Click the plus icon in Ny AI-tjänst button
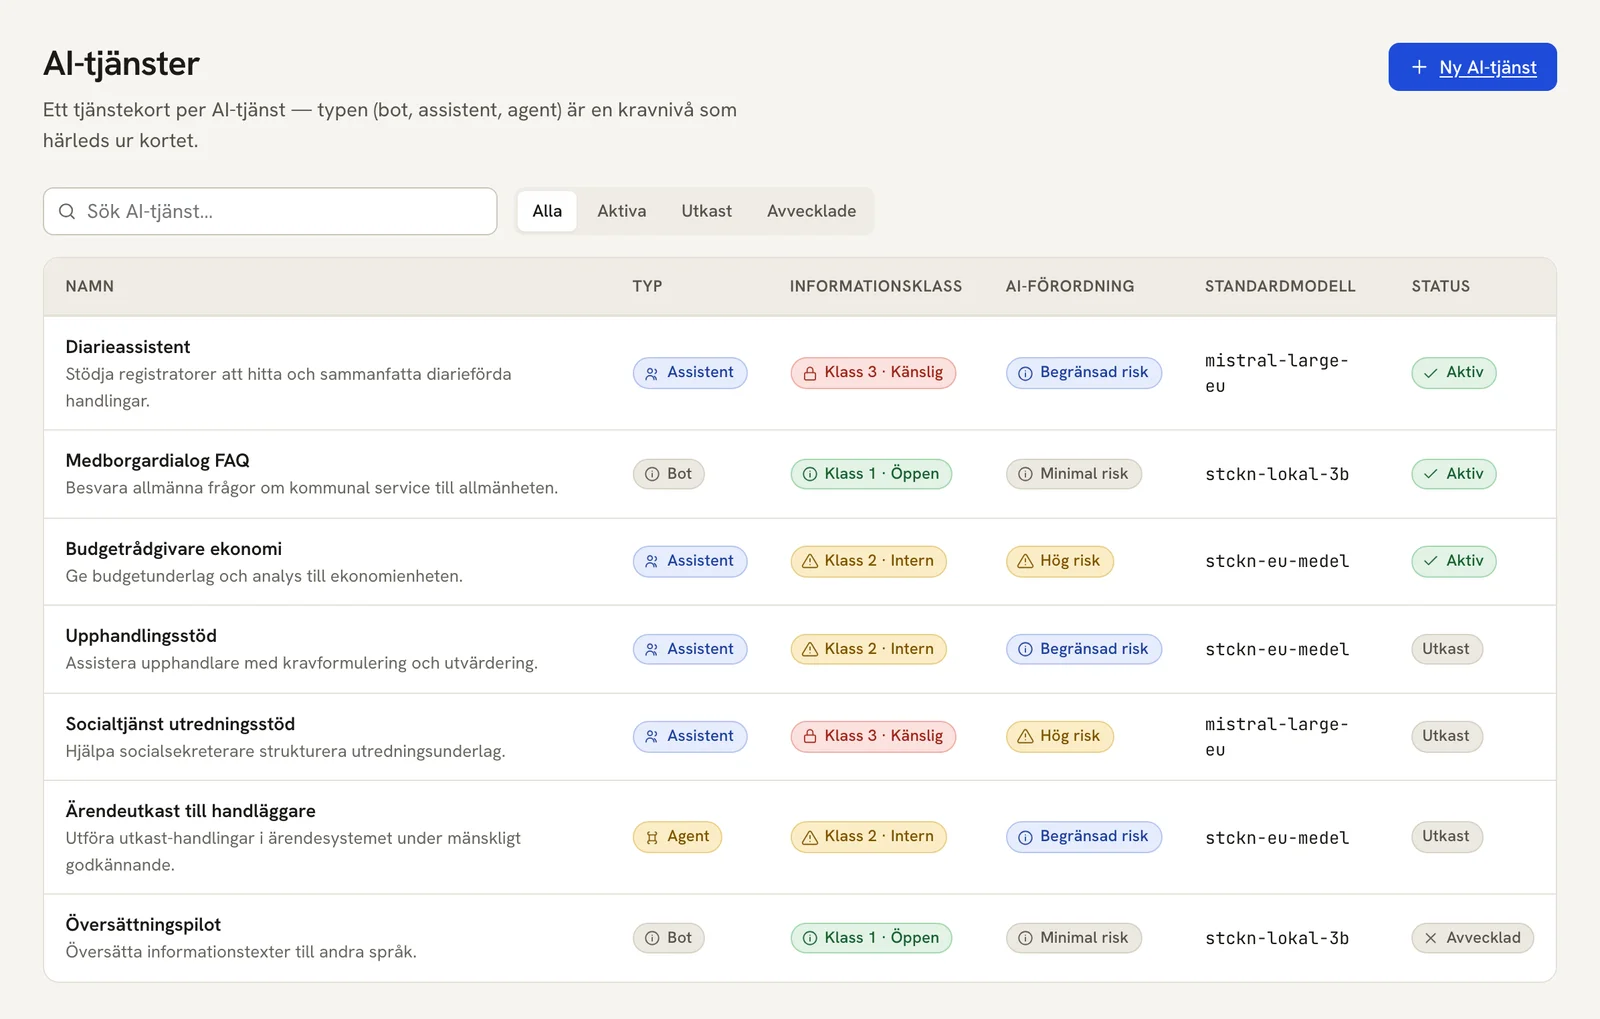This screenshot has width=1600, height=1019. coord(1418,67)
